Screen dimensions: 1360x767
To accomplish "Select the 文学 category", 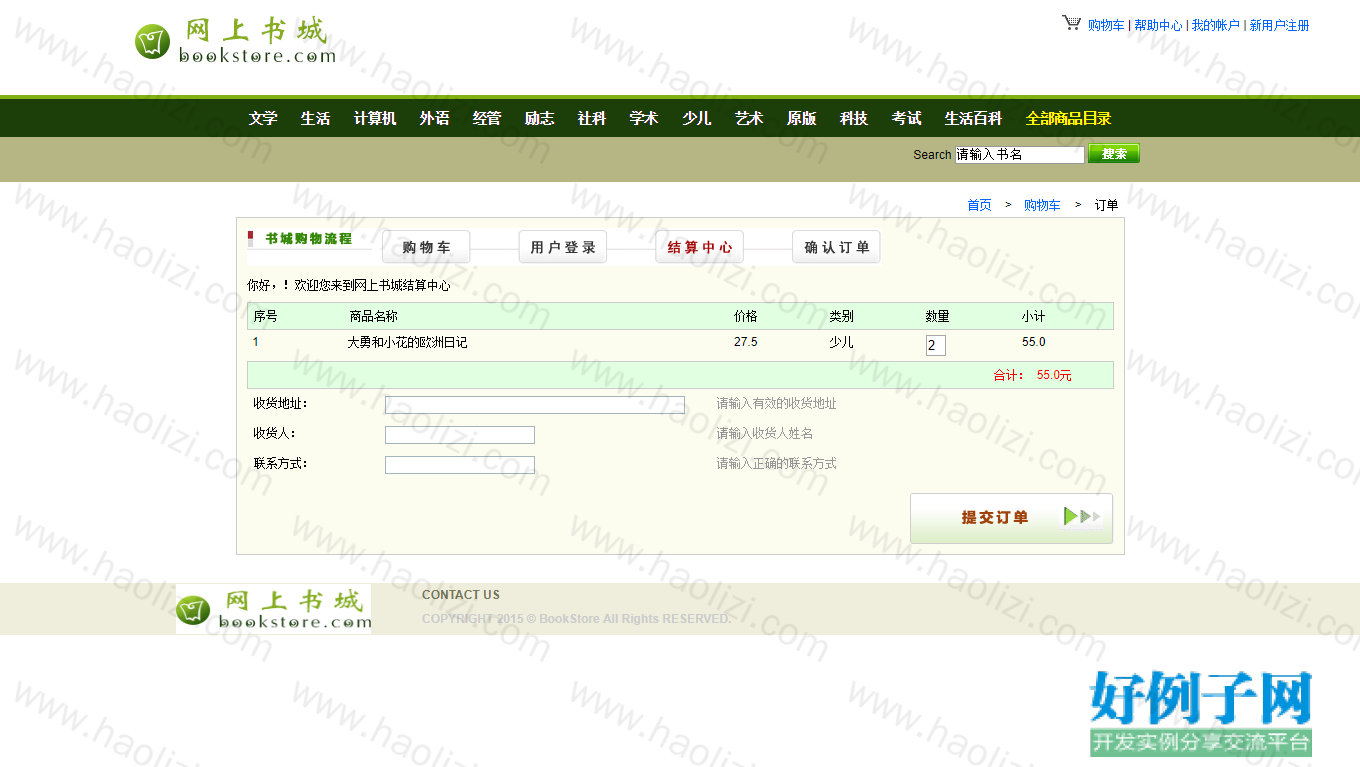I will coord(263,118).
